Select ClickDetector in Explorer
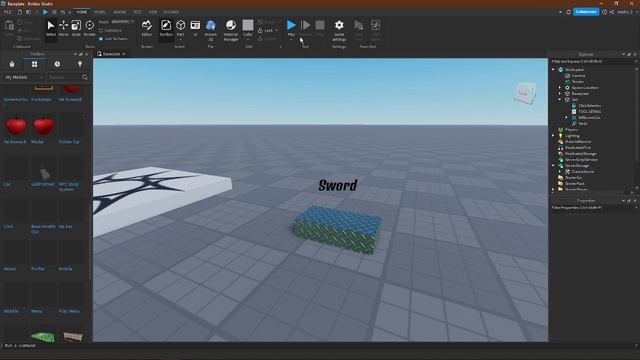640x360 pixels. tap(590, 105)
